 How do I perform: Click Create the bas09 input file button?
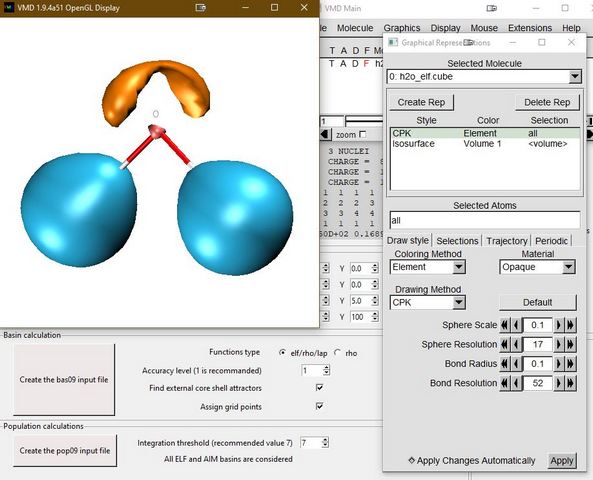pos(64,379)
